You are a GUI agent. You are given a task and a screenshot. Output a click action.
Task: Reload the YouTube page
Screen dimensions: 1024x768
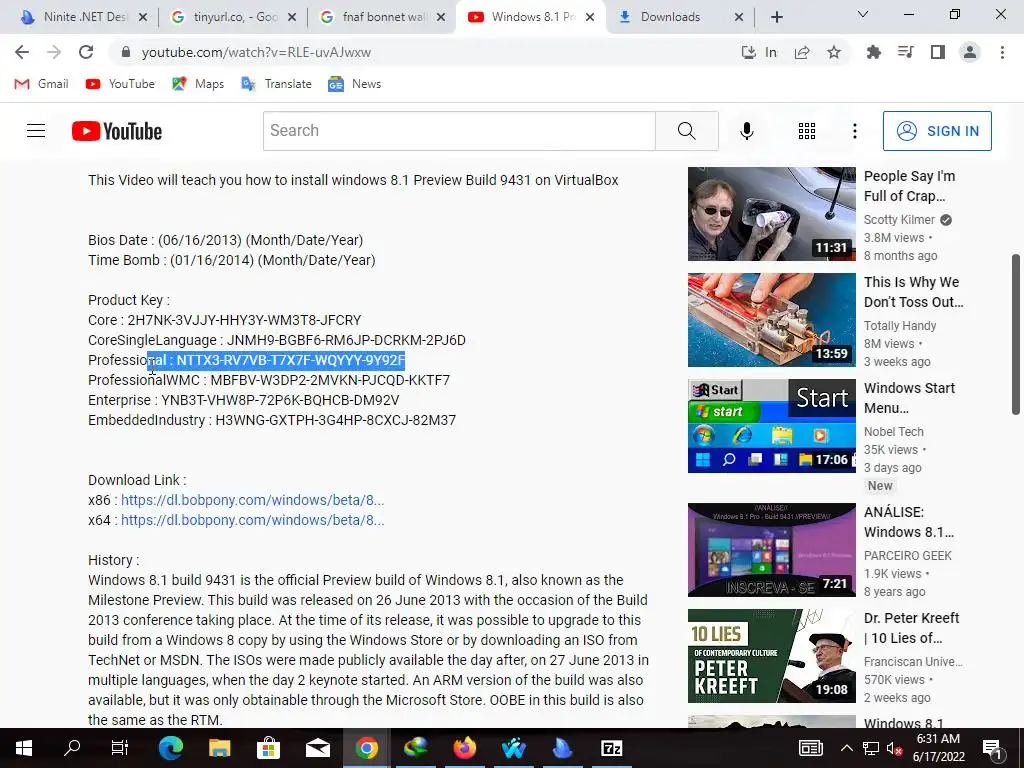(86, 52)
